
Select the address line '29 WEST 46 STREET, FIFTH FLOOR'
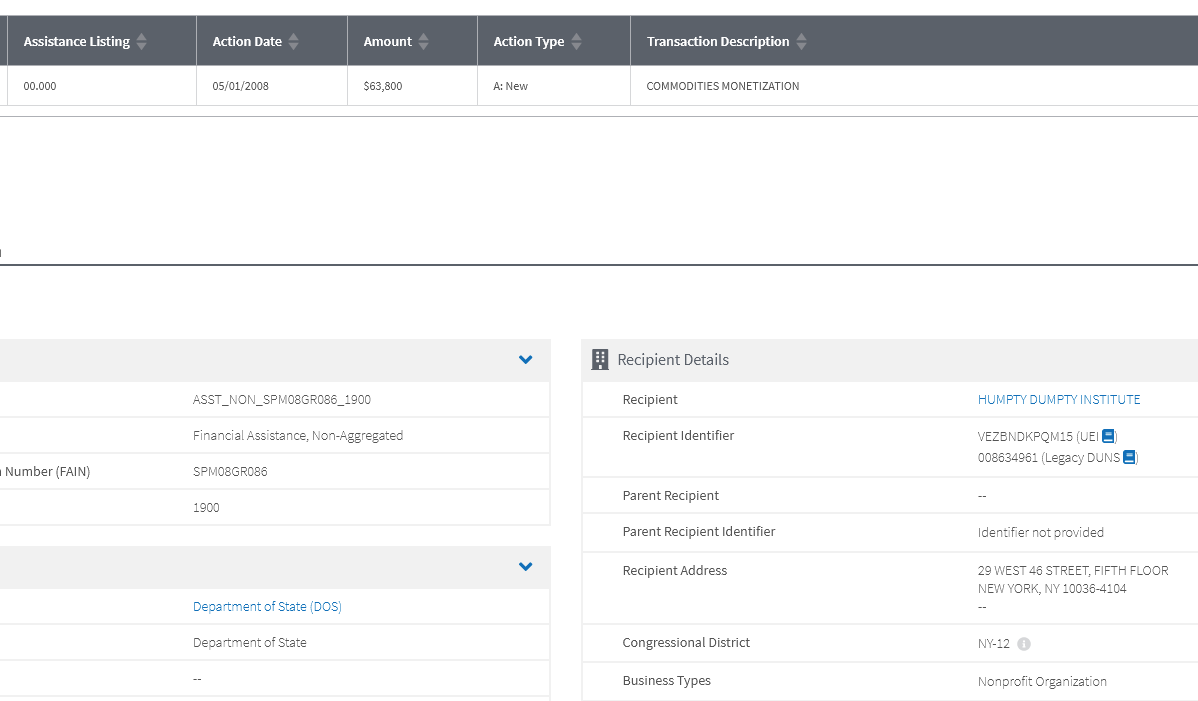1073,570
